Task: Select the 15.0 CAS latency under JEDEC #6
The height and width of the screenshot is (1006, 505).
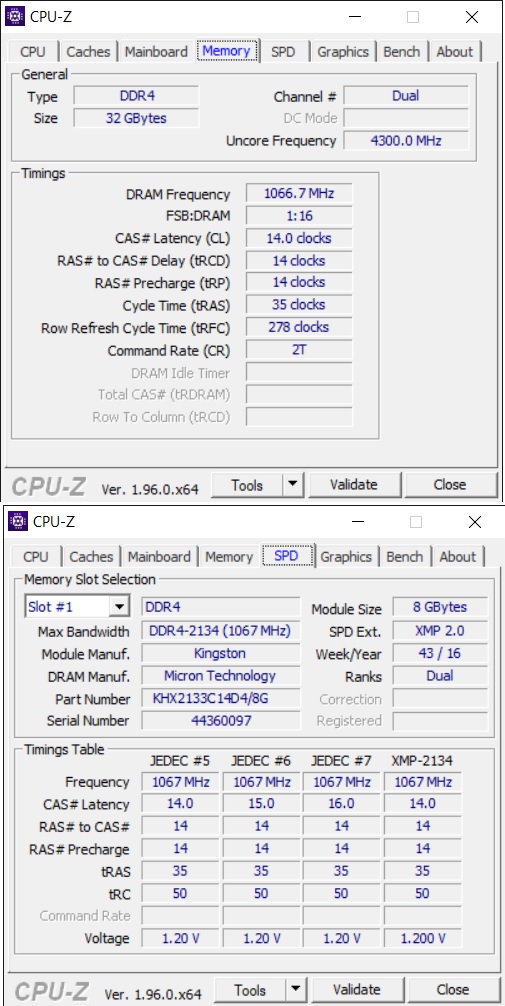Action: (261, 803)
